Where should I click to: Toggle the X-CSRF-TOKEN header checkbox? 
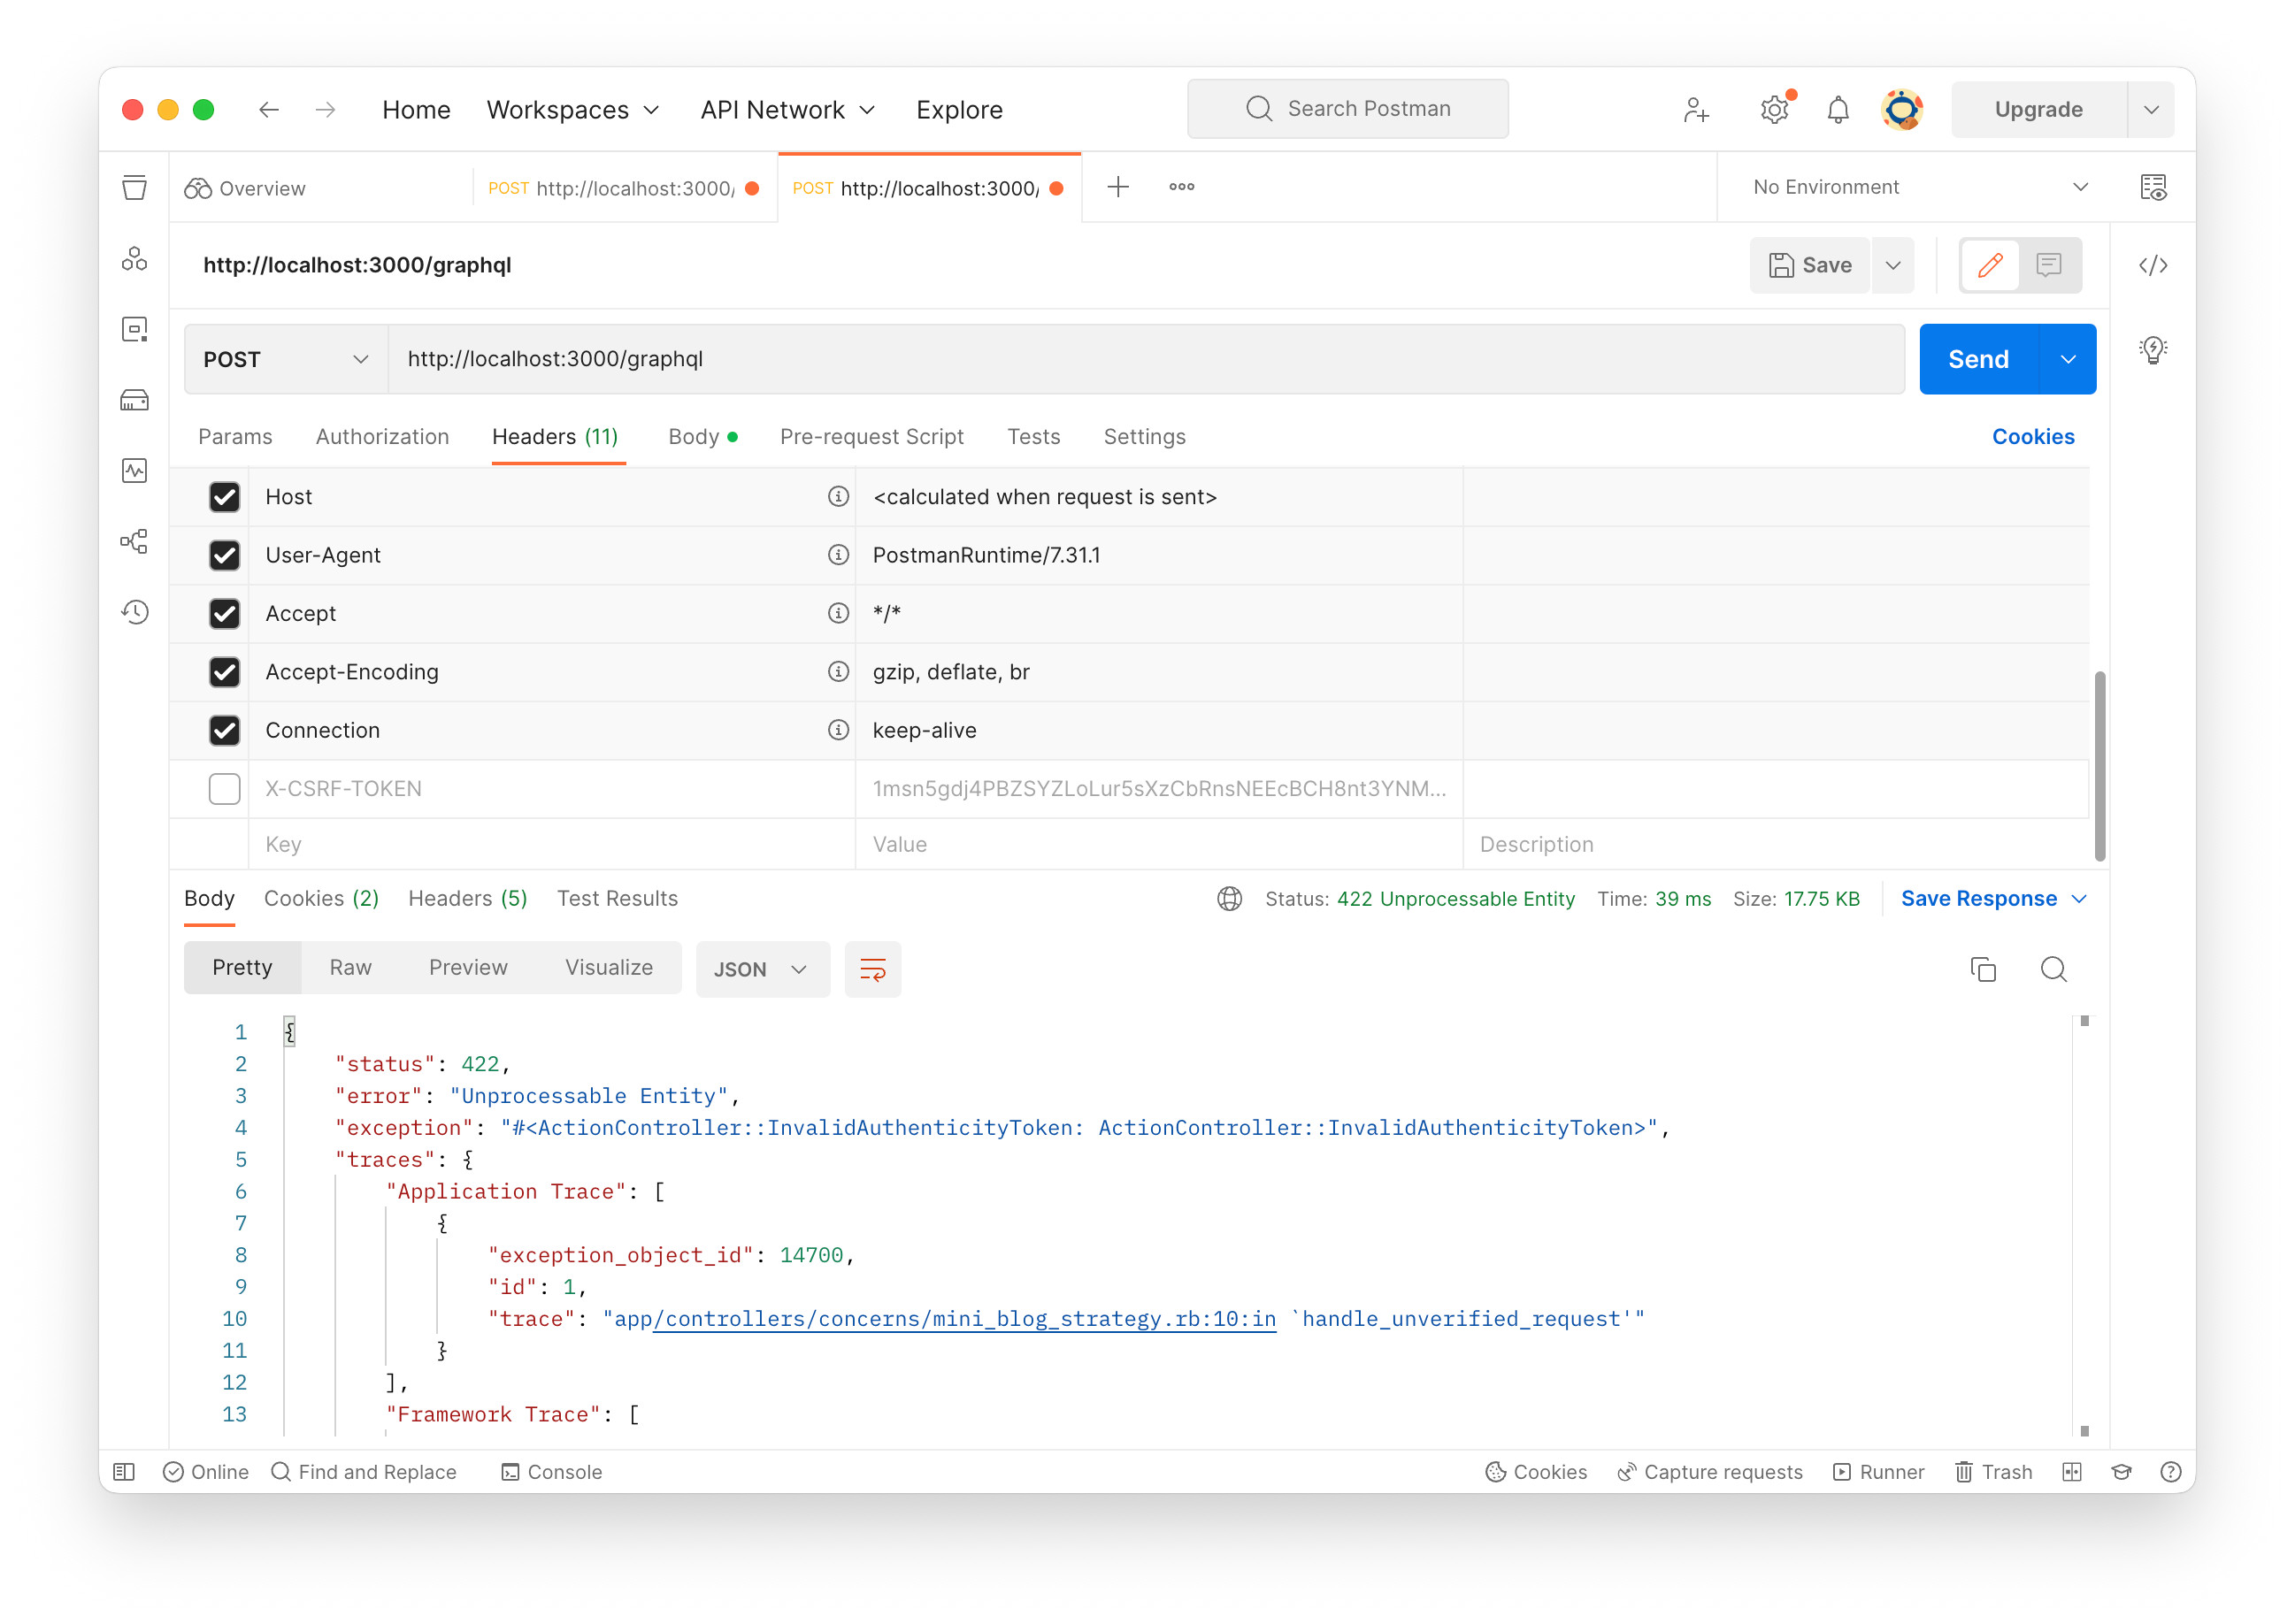tap(223, 787)
